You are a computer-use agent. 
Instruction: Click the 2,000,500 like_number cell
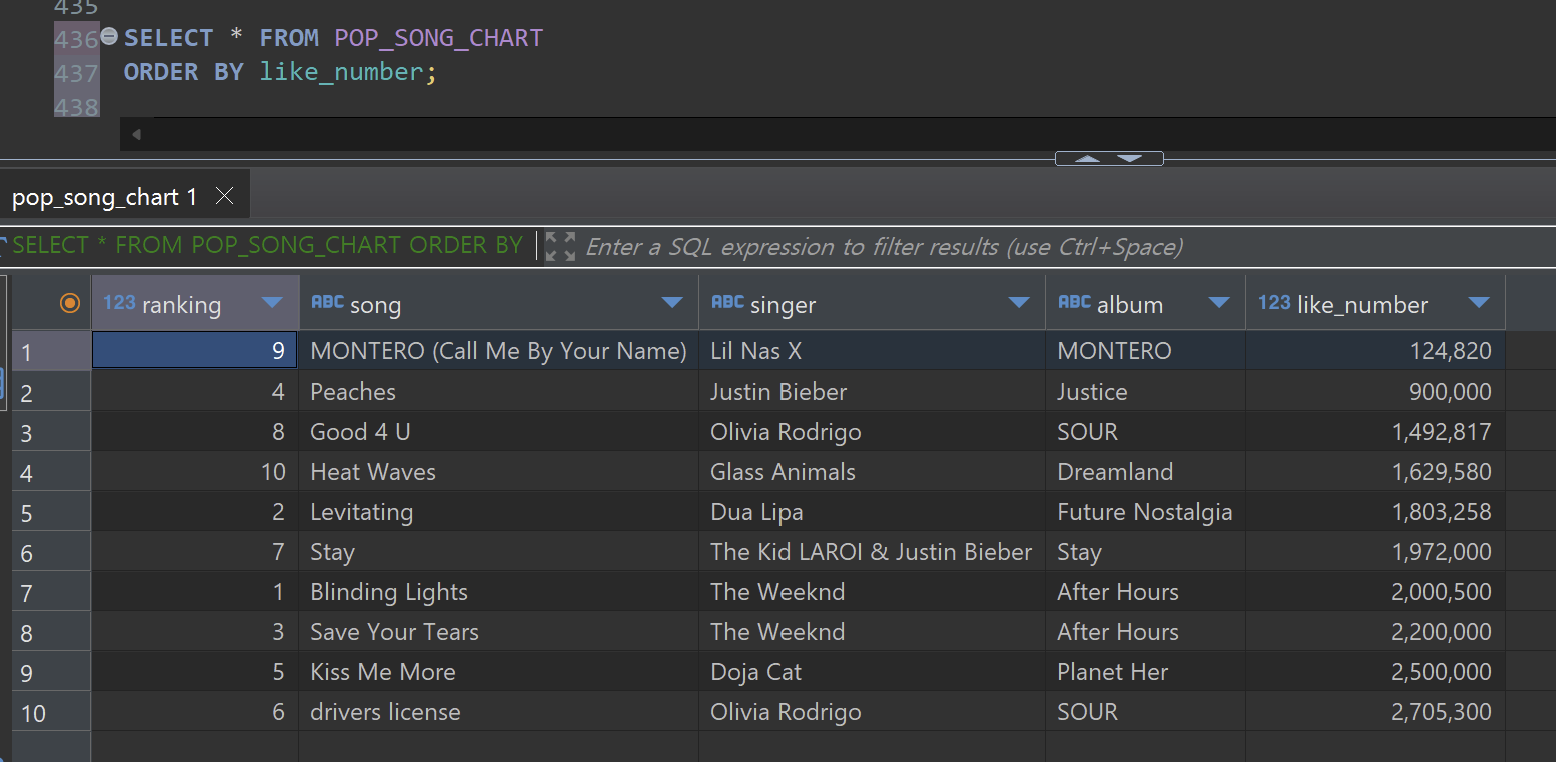pos(1375,592)
